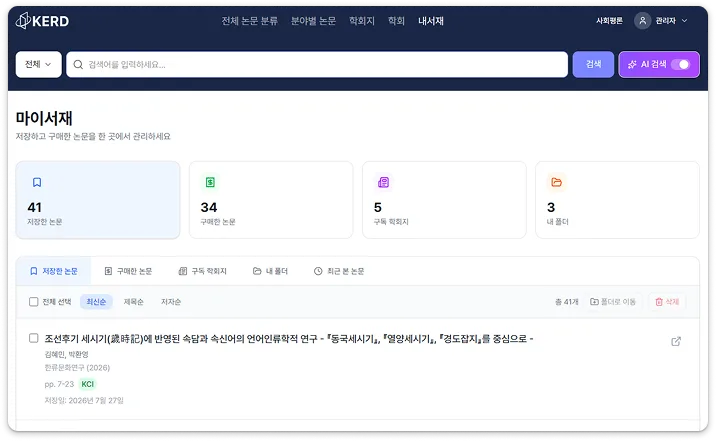Click the purple journal icon on 구독 학회지 card
This screenshot has width=716, height=441.
(383, 182)
